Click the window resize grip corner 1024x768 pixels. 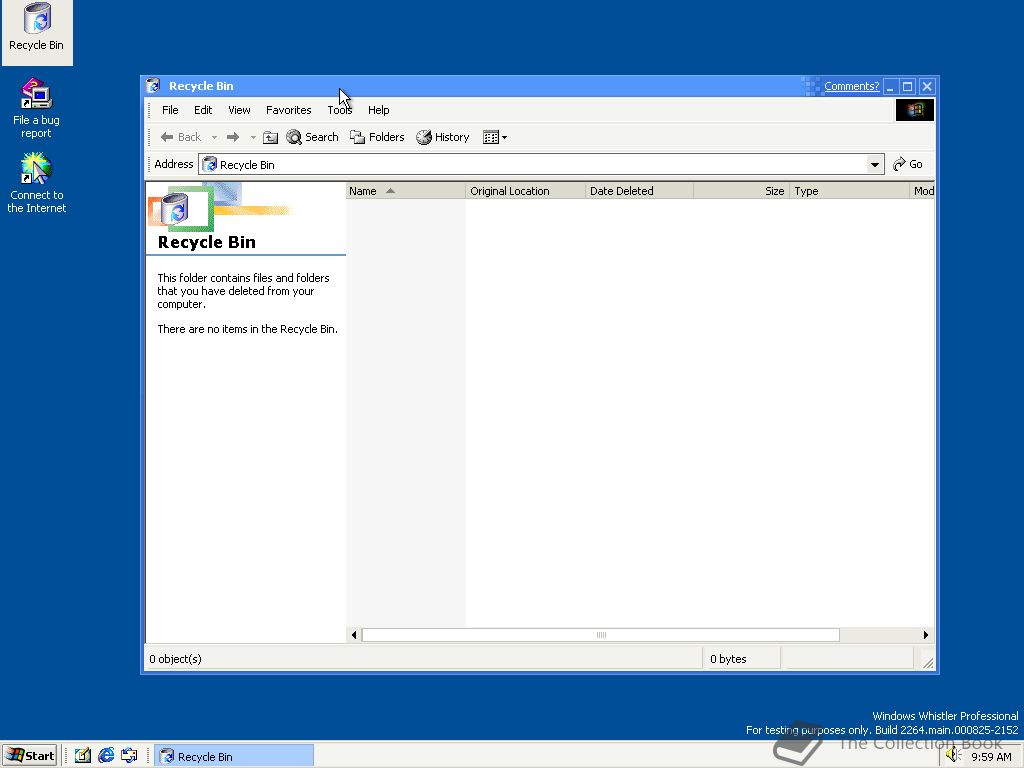click(927, 662)
